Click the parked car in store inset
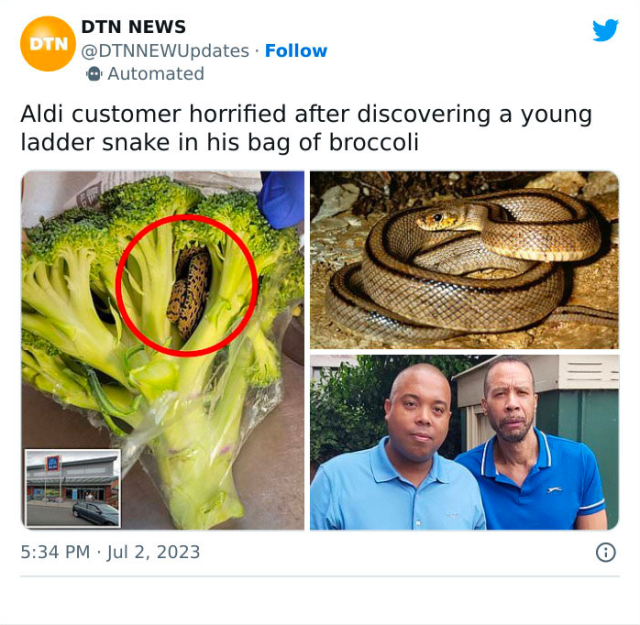The width and height of the screenshot is (640, 625). 96,512
